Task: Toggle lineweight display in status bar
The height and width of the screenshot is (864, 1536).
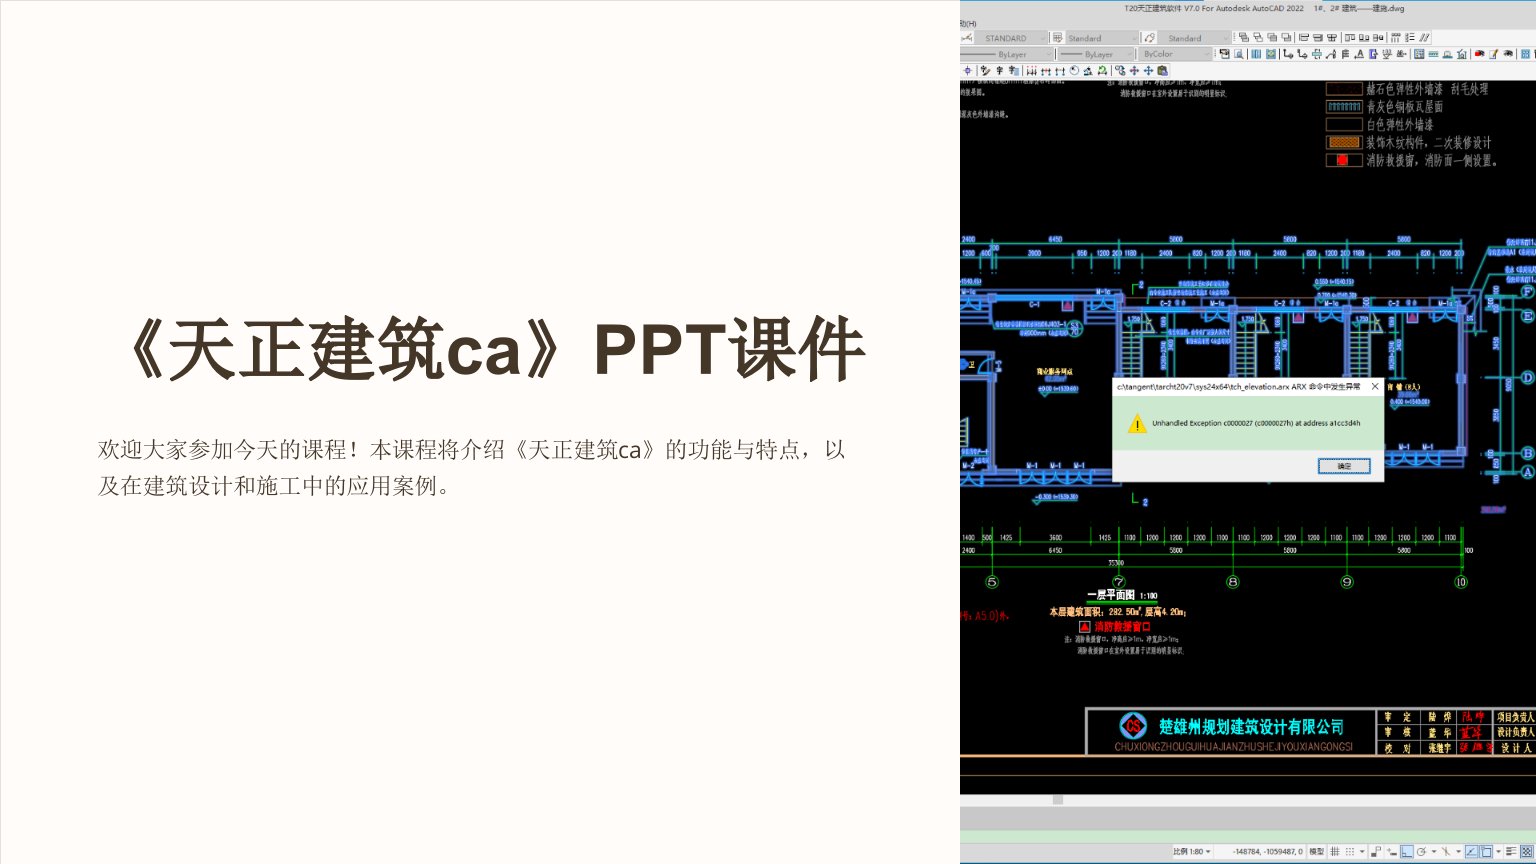Action: pos(1511,852)
